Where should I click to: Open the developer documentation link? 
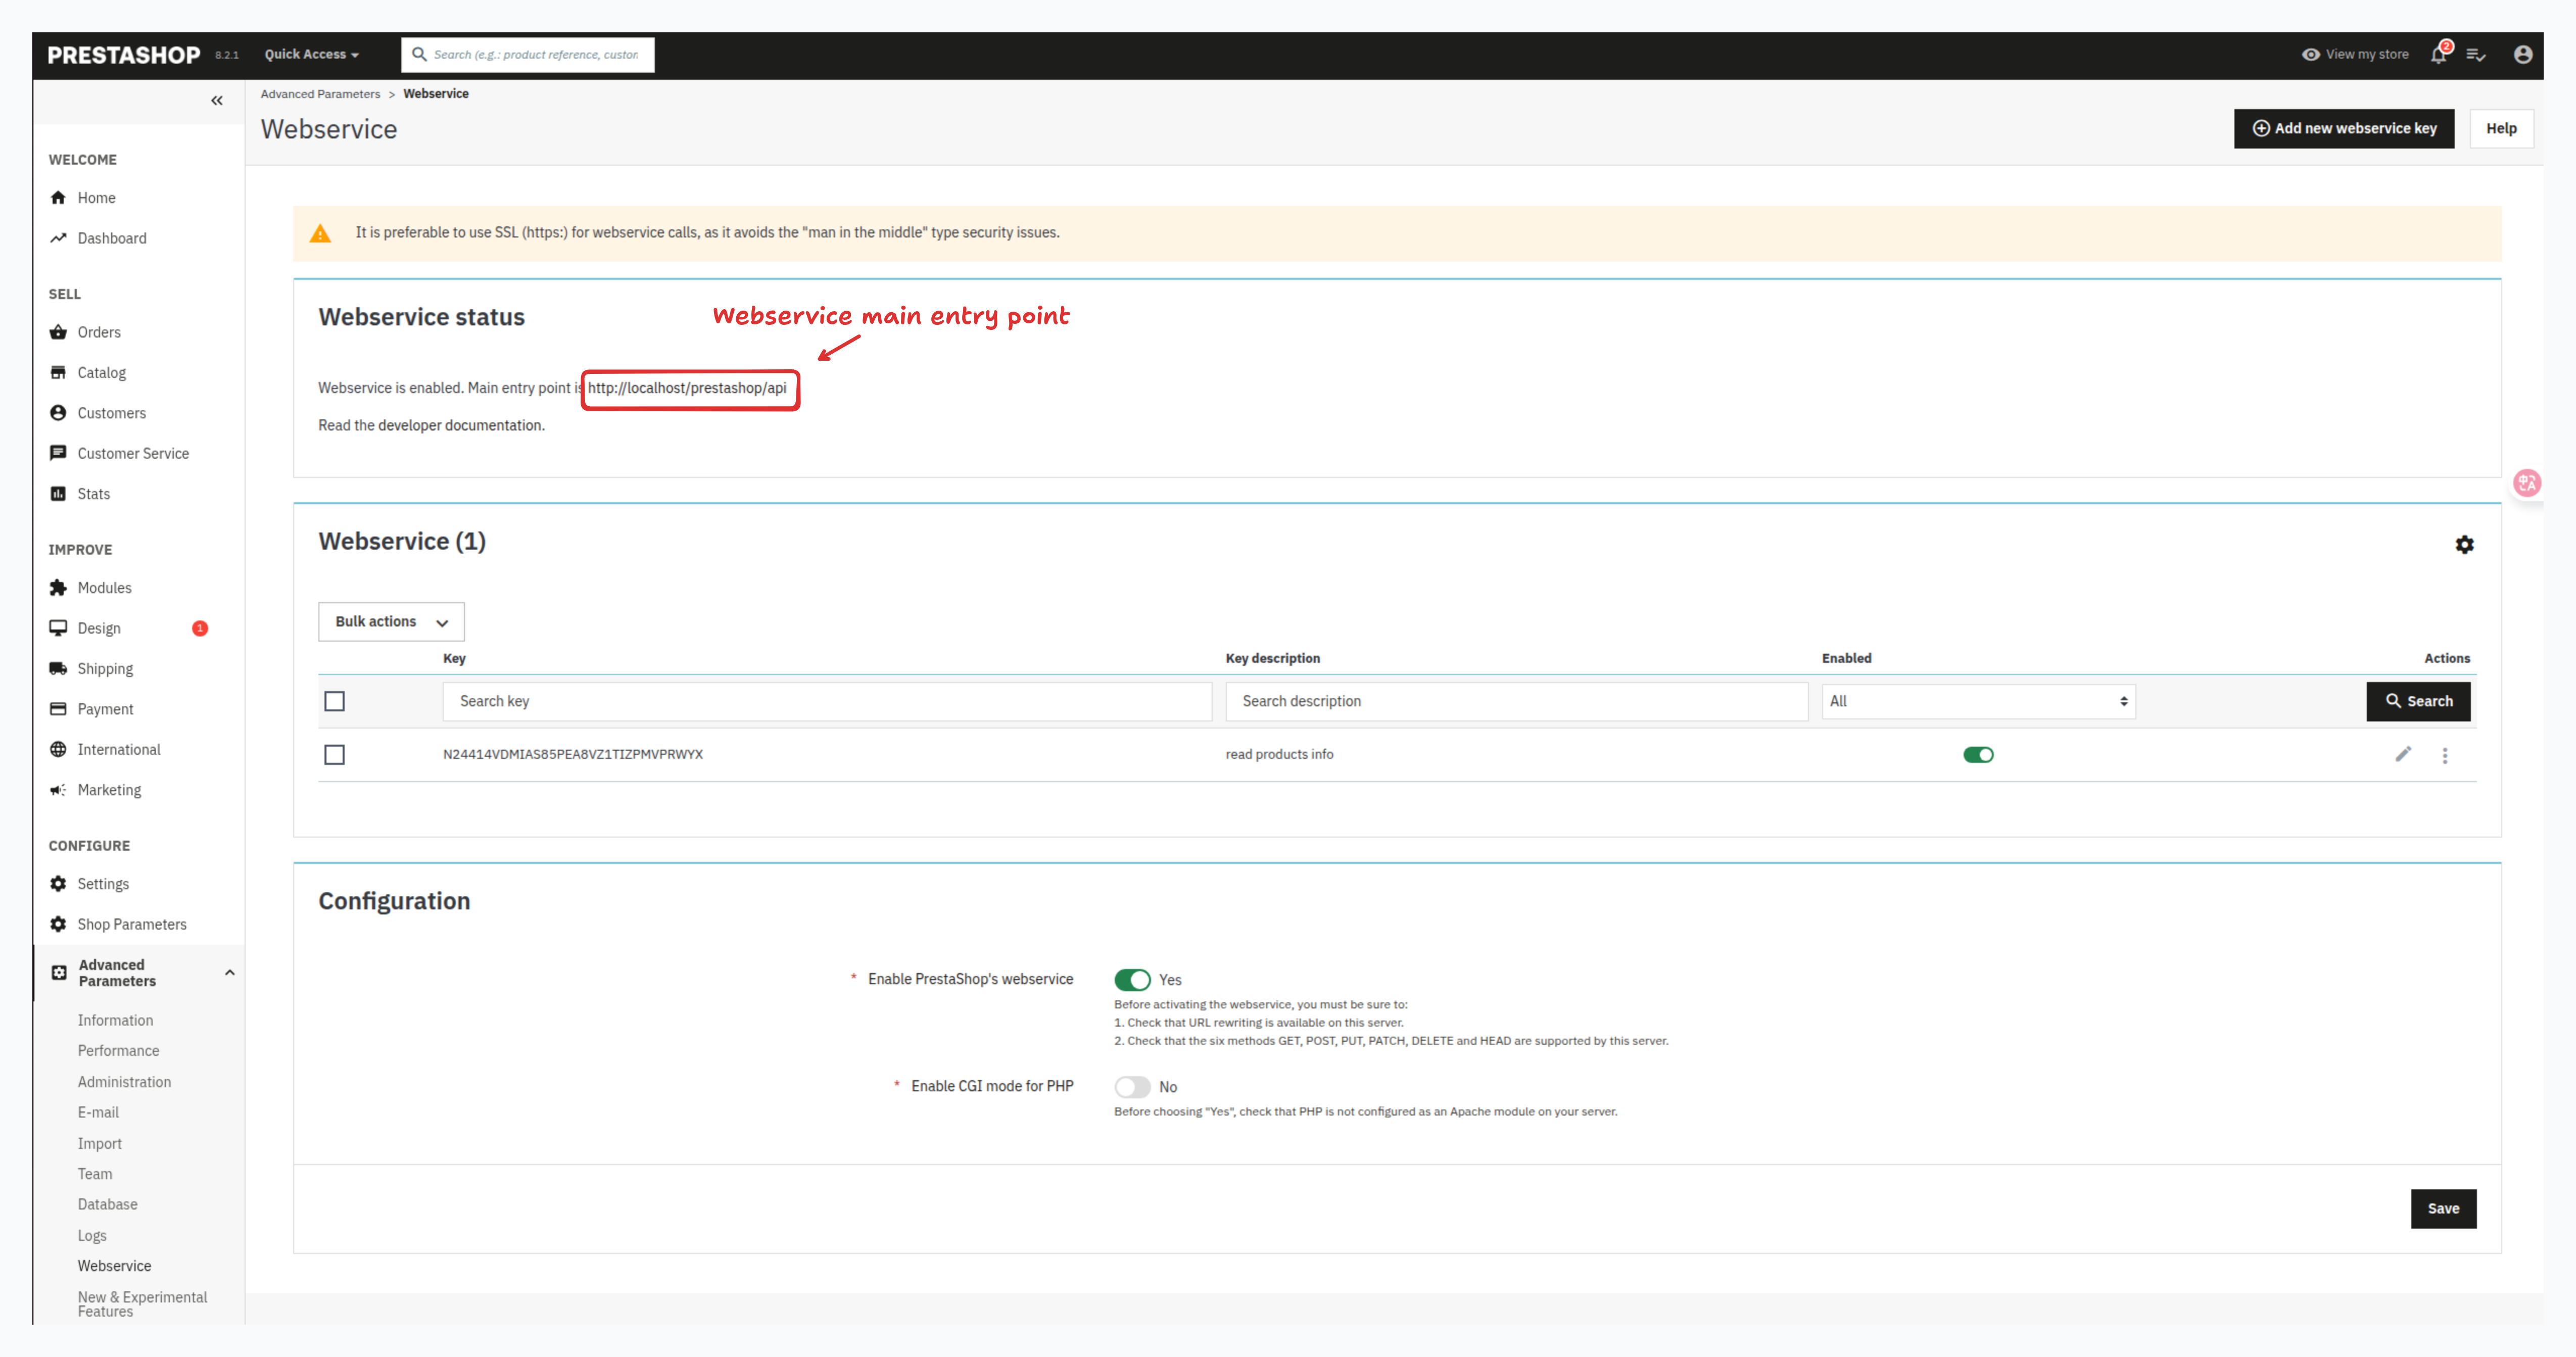pyautogui.click(x=460, y=425)
